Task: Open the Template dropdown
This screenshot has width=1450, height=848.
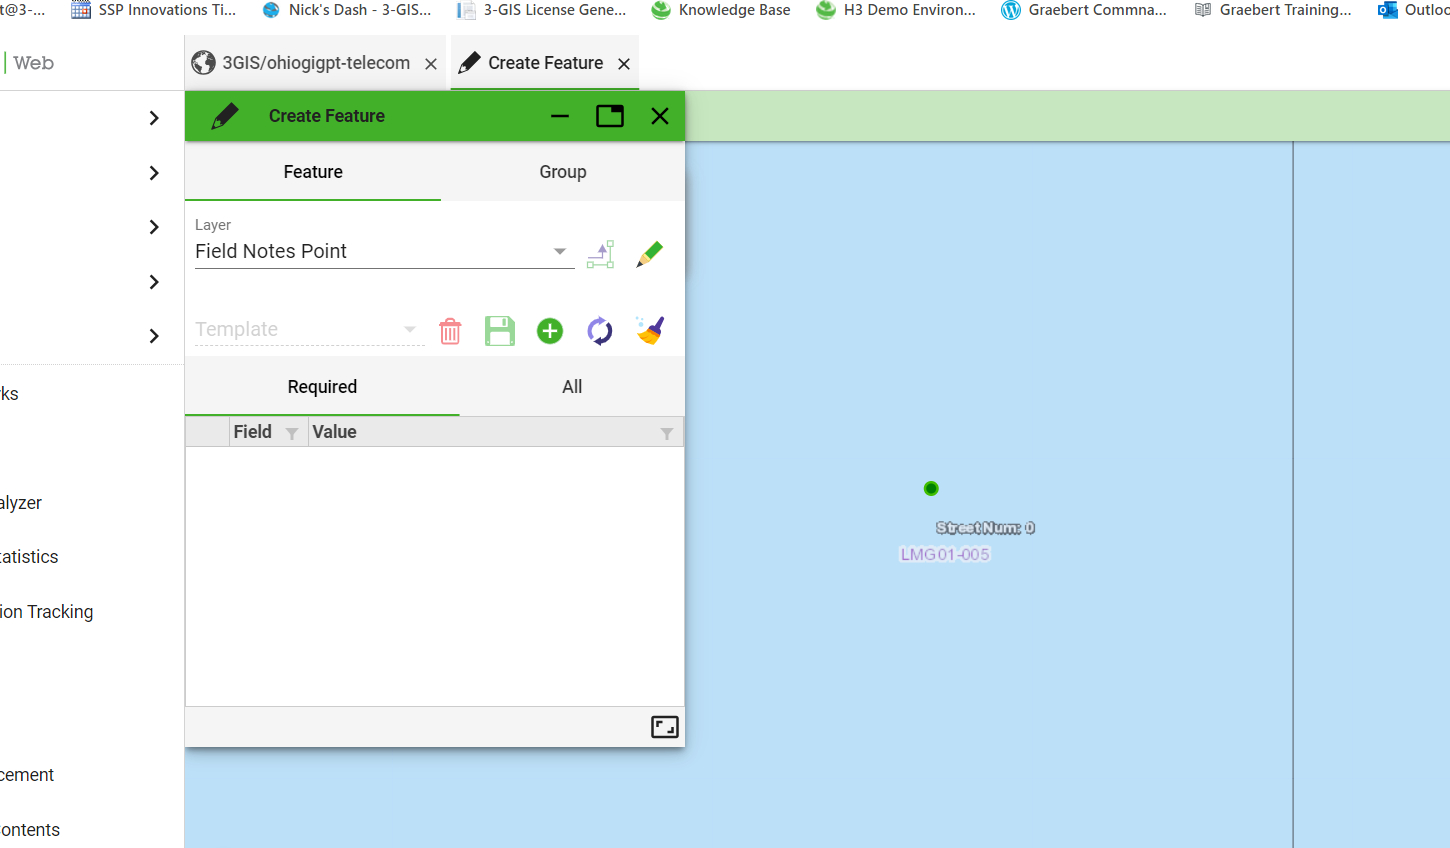Action: click(409, 329)
